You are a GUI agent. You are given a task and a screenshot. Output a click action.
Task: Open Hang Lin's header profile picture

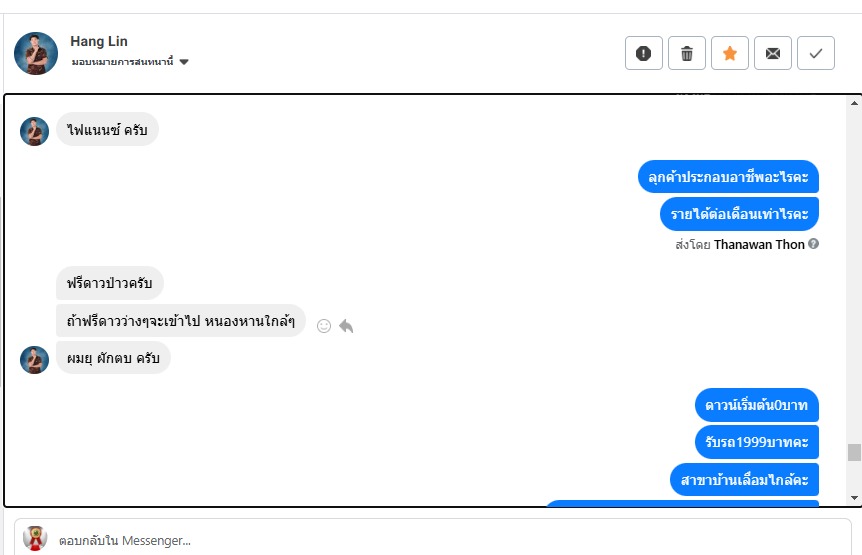(36, 53)
